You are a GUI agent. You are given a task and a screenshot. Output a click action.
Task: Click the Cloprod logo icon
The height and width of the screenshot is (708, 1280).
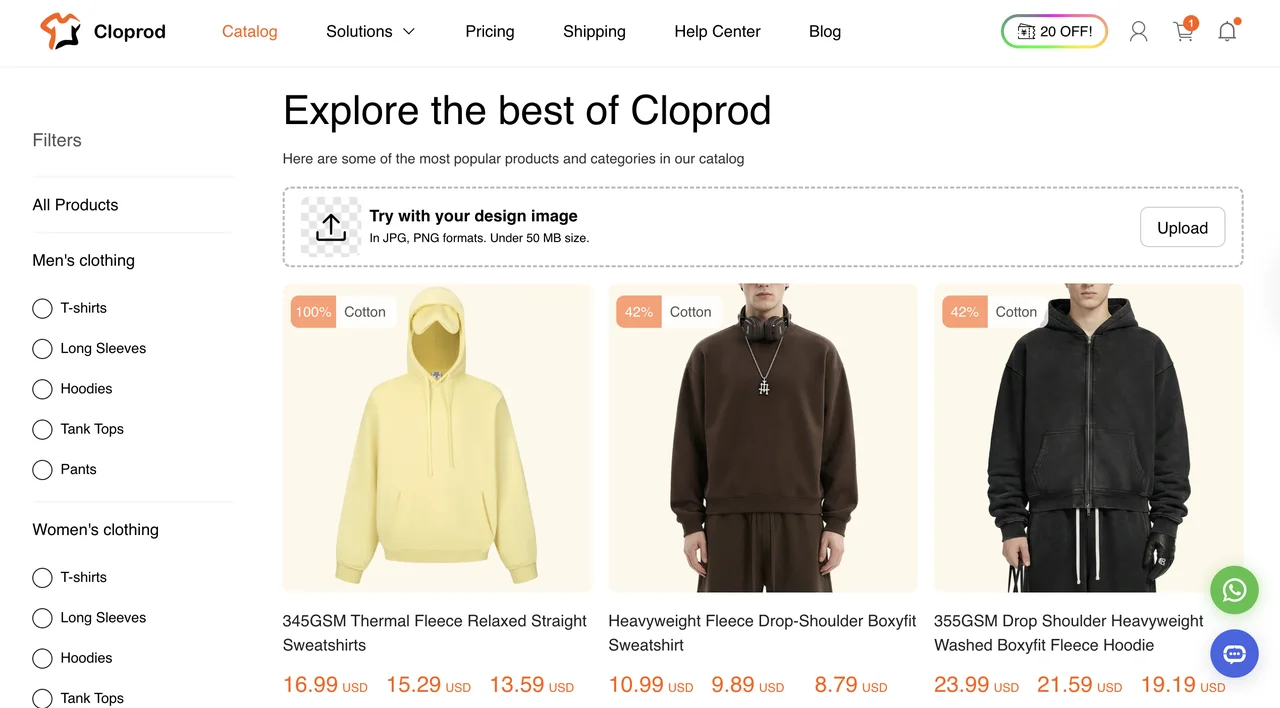(x=59, y=32)
